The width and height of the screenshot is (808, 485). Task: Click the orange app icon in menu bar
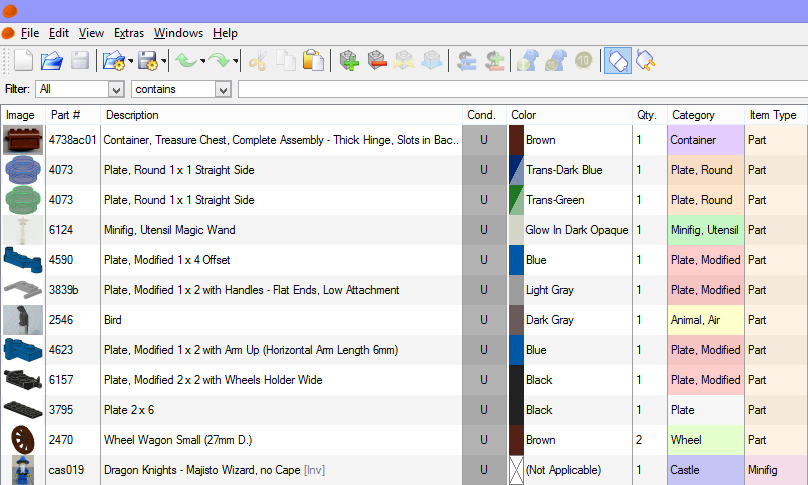[8, 34]
